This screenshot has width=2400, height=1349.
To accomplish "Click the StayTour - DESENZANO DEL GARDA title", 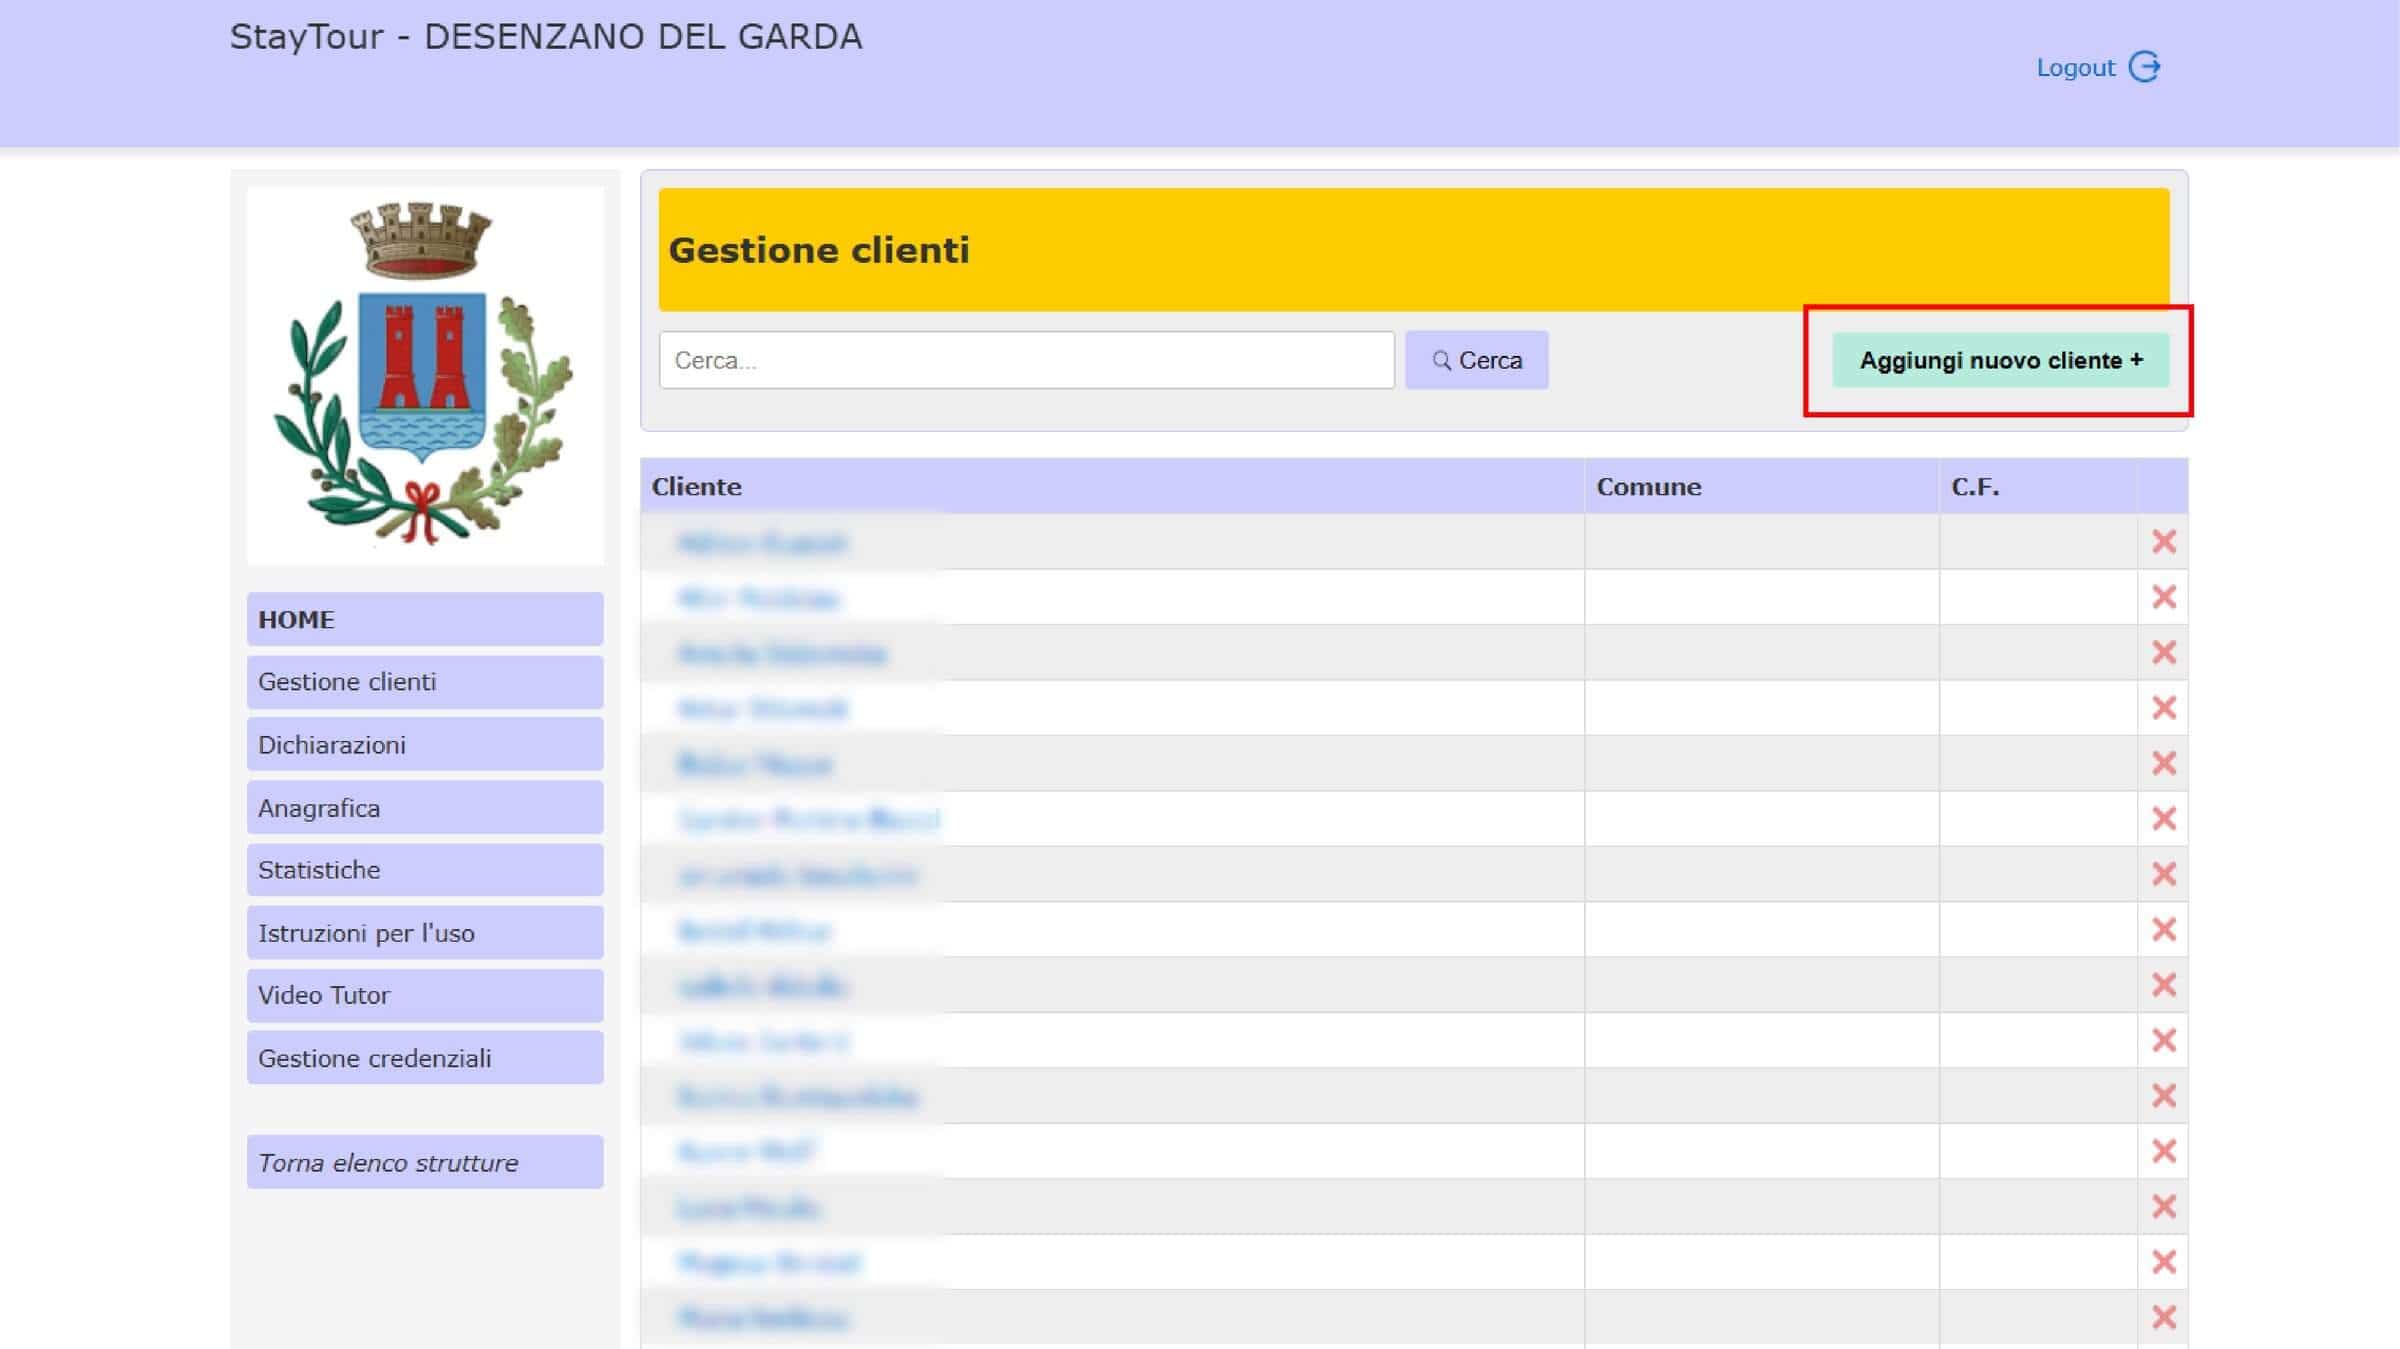I will (x=546, y=37).
